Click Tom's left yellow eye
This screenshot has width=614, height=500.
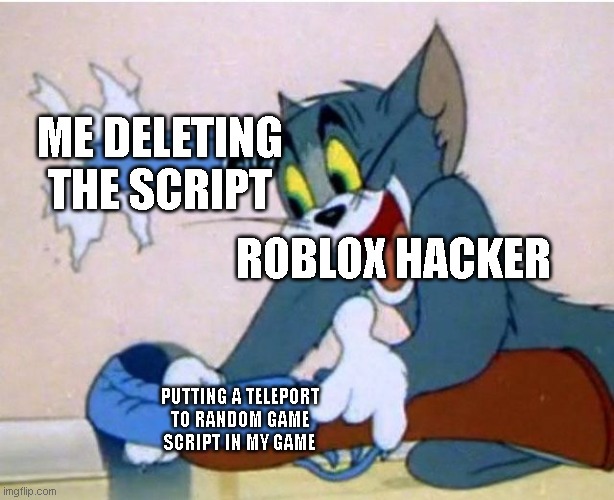[298, 189]
